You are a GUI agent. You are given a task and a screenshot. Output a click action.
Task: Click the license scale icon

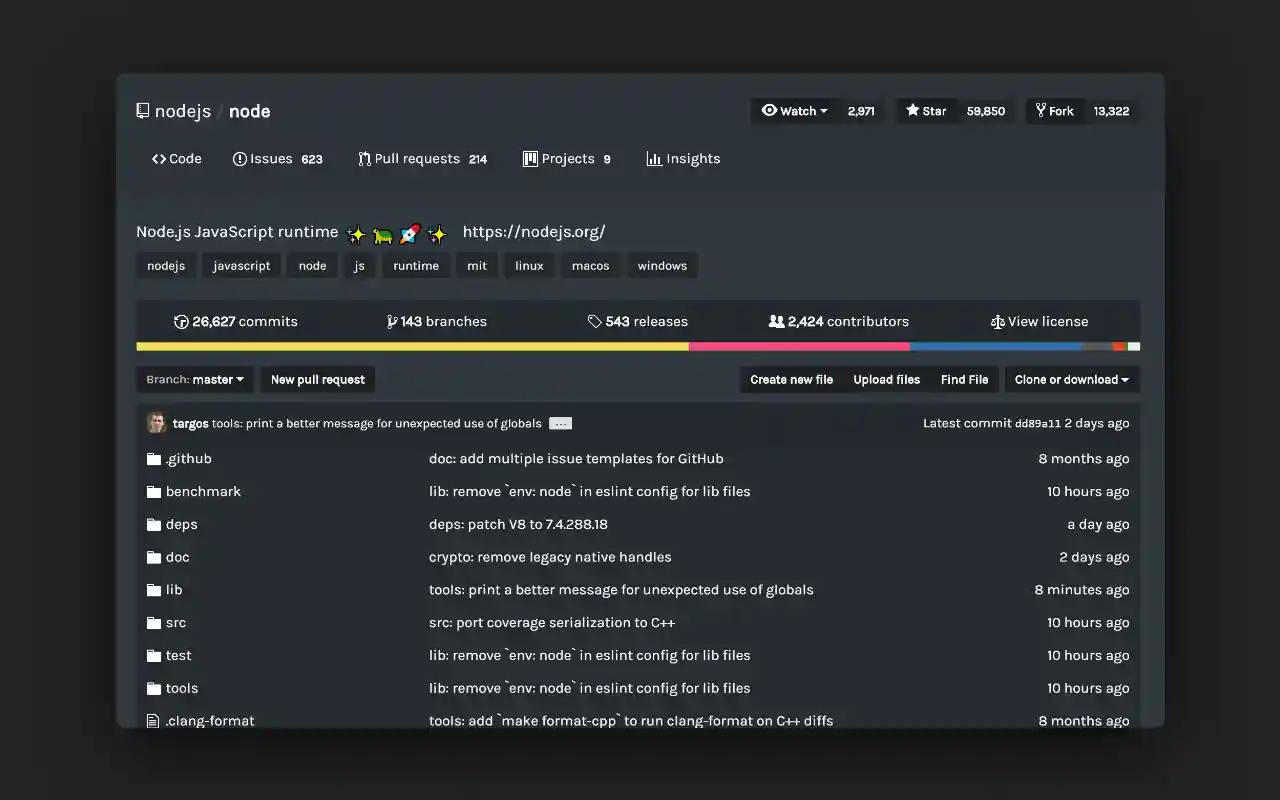(x=997, y=322)
